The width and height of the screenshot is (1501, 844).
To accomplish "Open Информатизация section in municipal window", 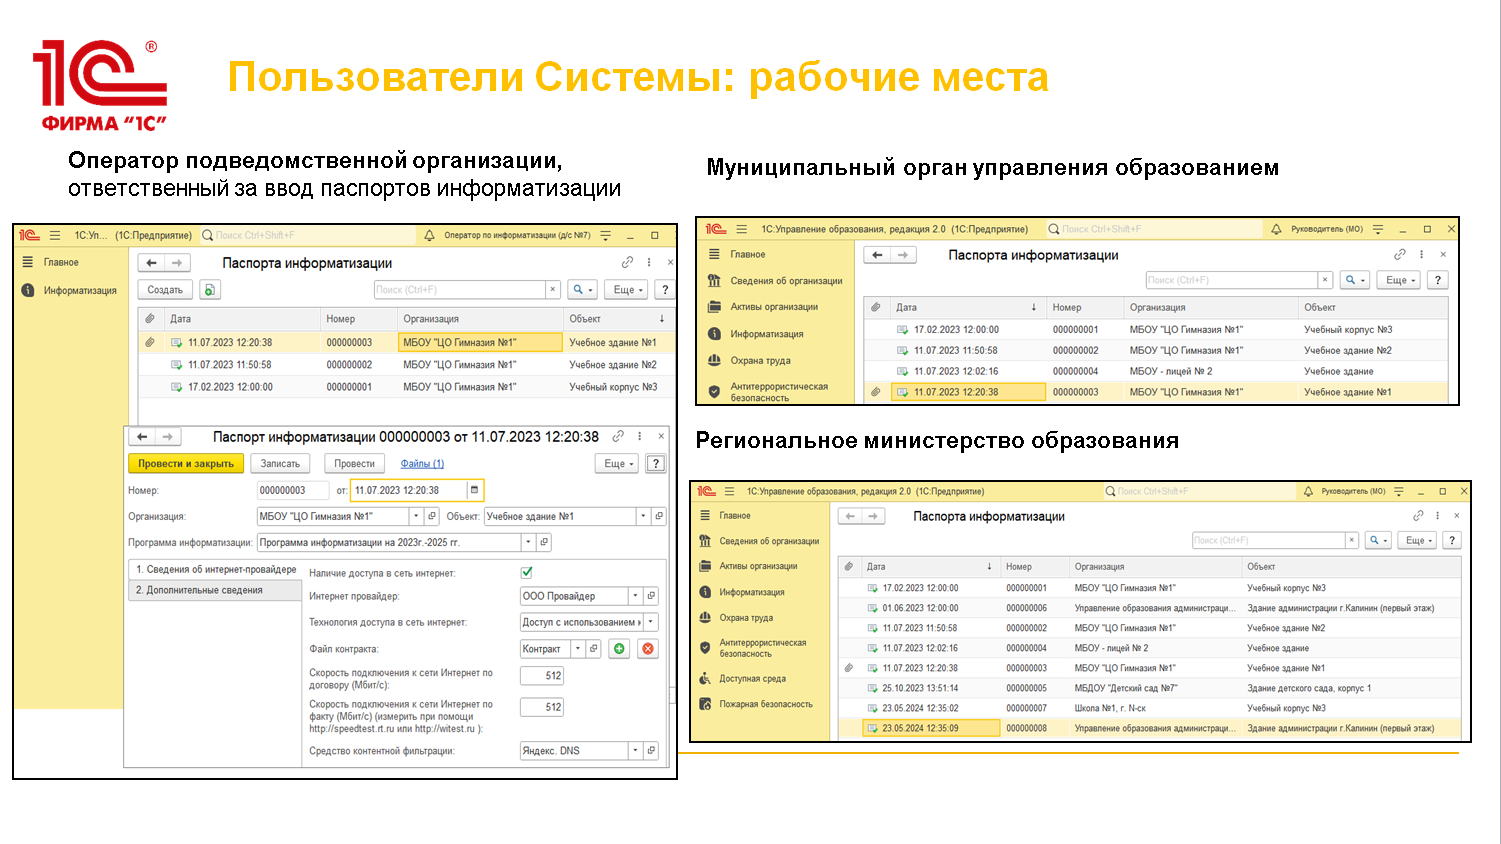I will click(x=766, y=334).
